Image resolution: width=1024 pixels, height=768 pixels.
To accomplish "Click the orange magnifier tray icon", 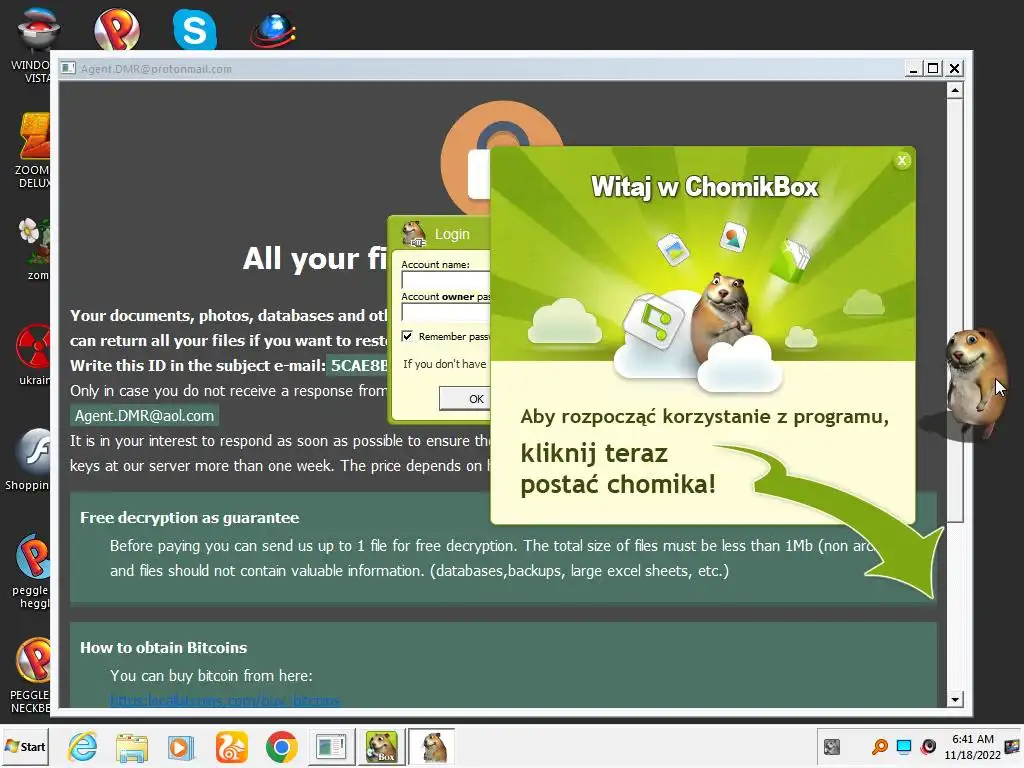I will (880, 746).
